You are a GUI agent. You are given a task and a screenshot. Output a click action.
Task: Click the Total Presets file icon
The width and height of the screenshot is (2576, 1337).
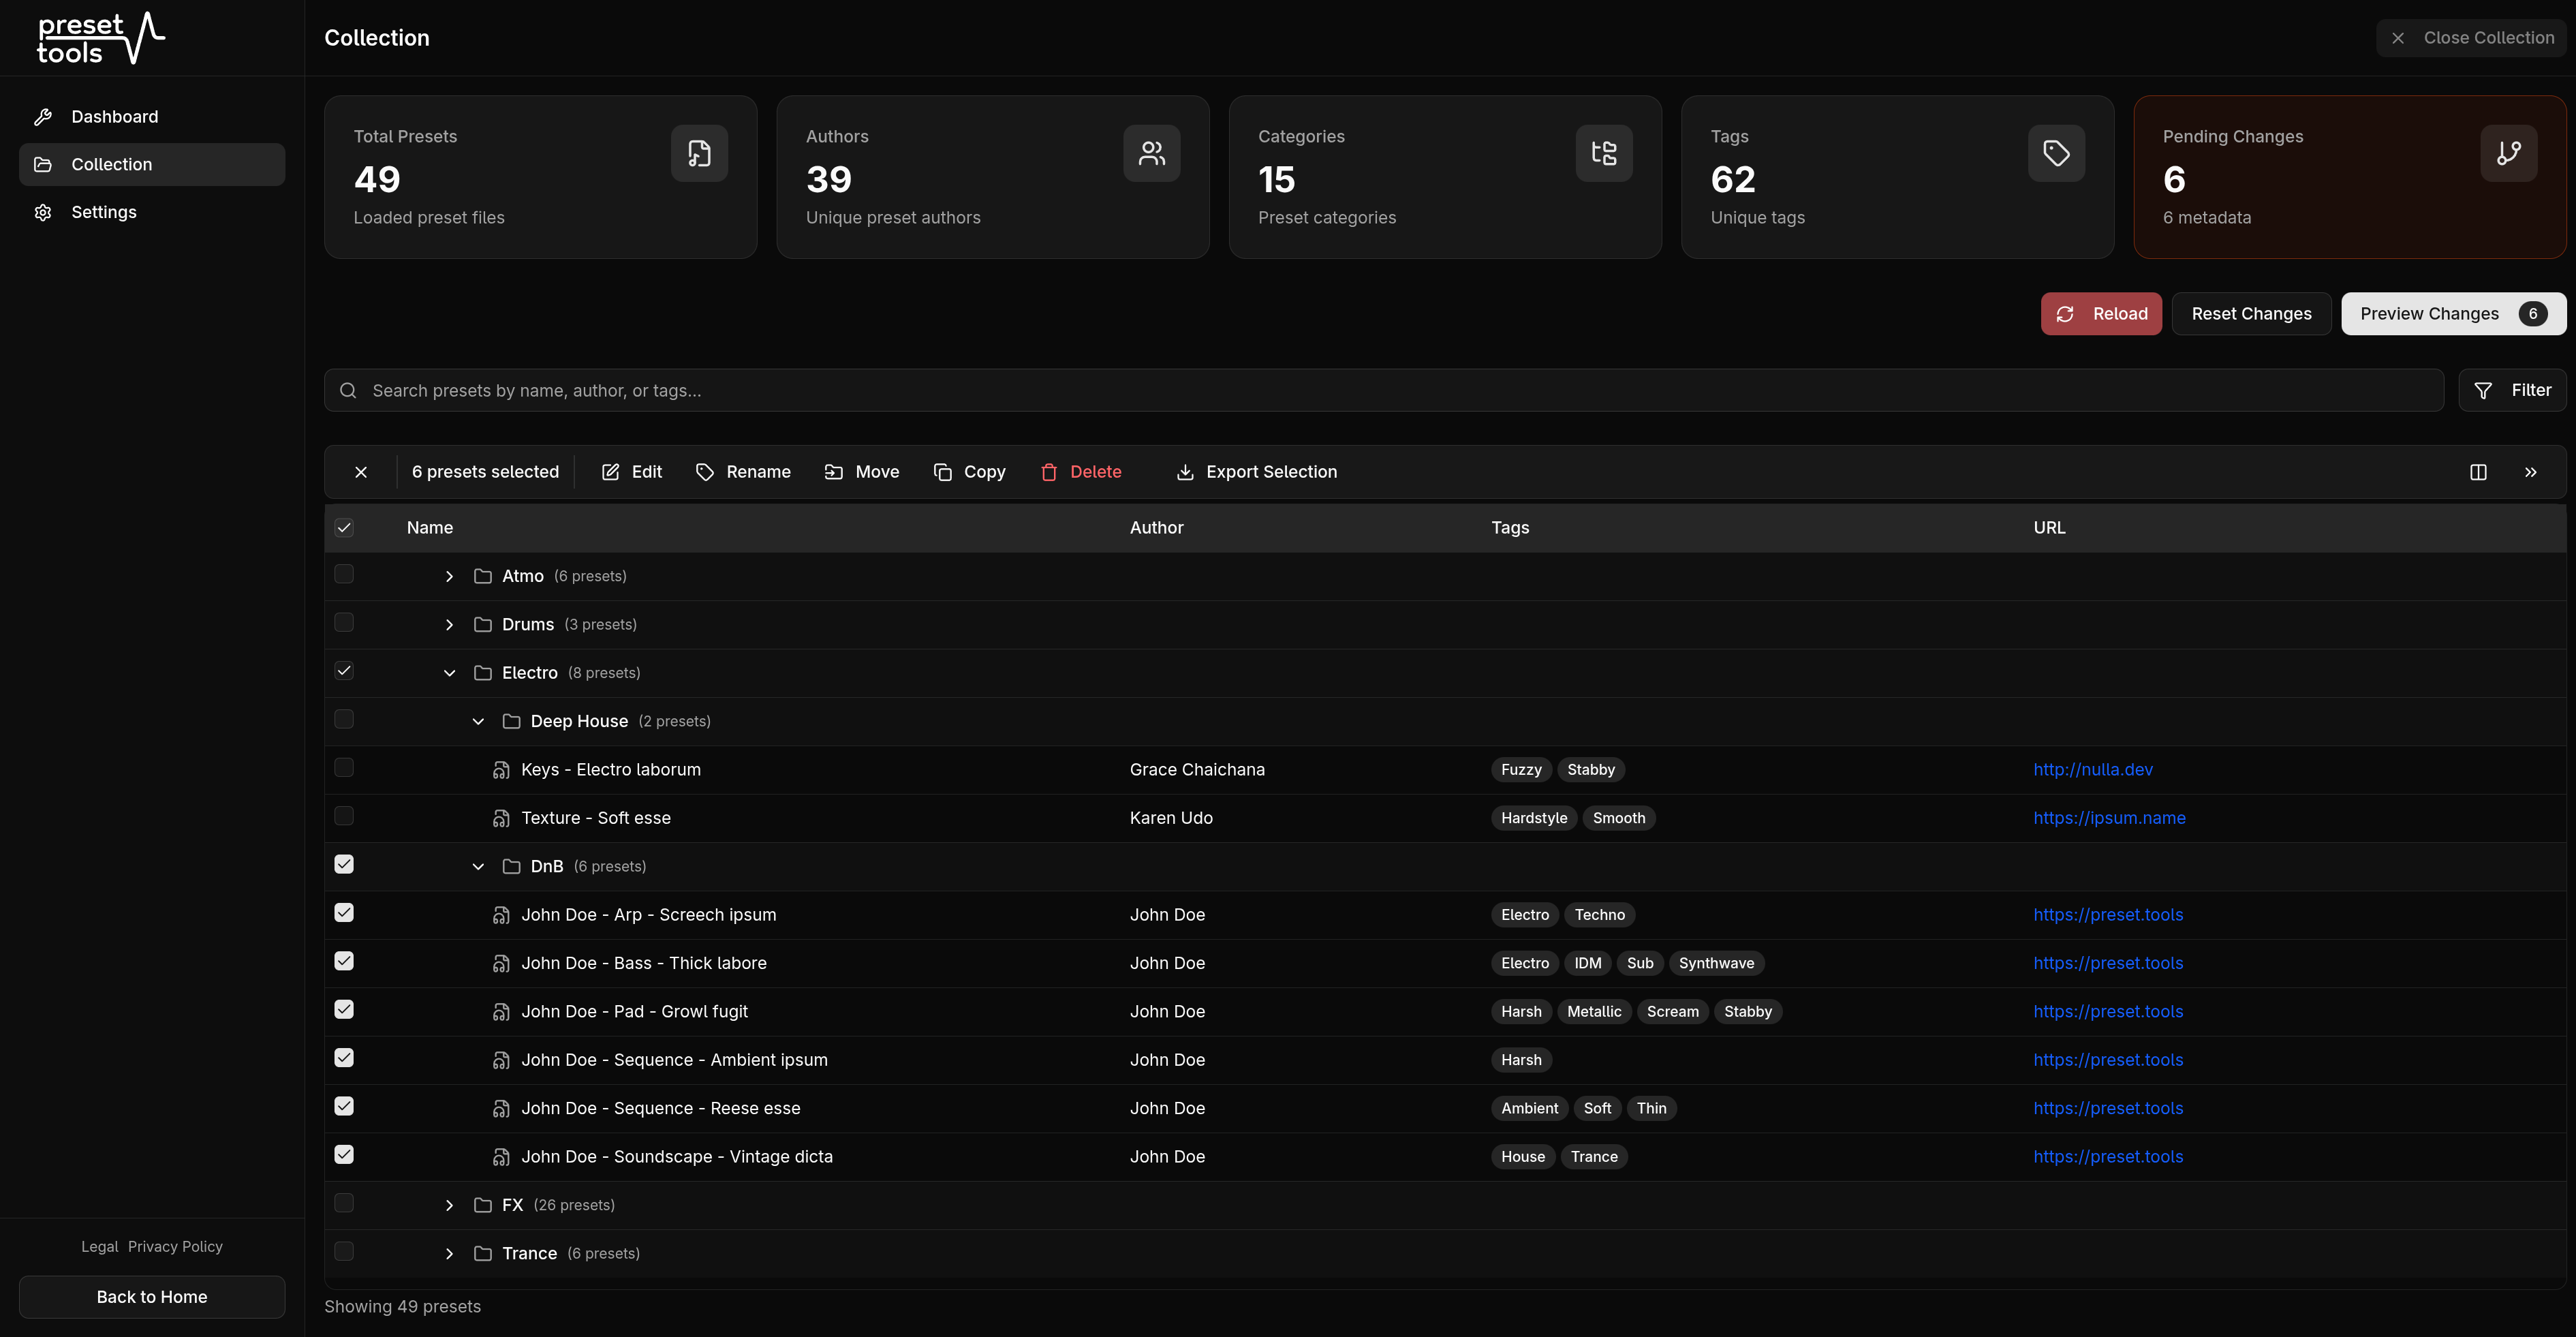[699, 153]
